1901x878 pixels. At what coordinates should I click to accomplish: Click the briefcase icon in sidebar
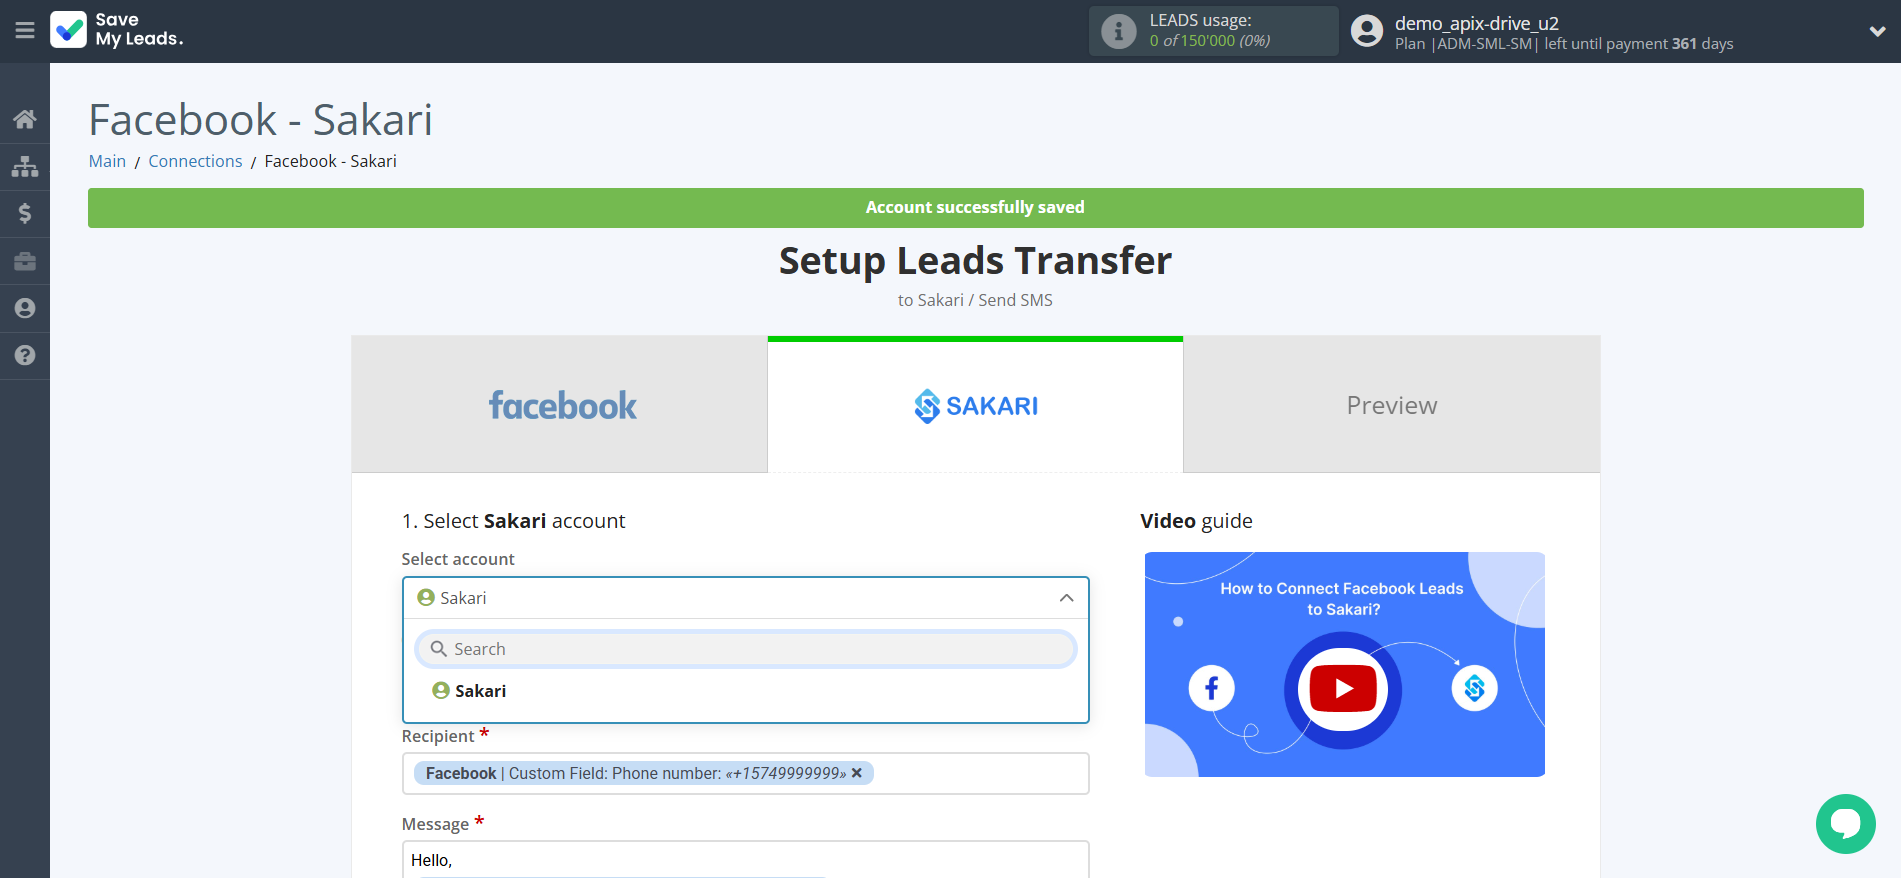(x=25, y=261)
